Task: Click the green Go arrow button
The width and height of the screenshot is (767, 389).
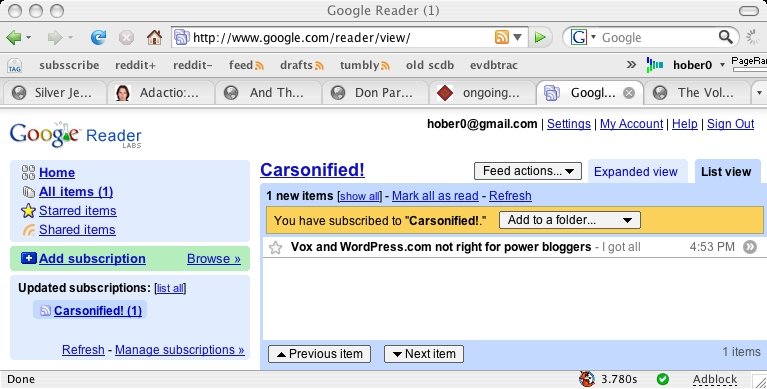Action: click(540, 37)
